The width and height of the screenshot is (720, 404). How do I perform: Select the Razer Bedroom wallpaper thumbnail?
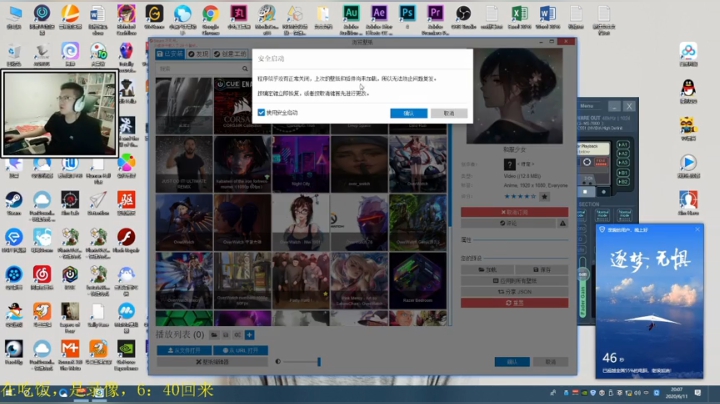(417, 281)
